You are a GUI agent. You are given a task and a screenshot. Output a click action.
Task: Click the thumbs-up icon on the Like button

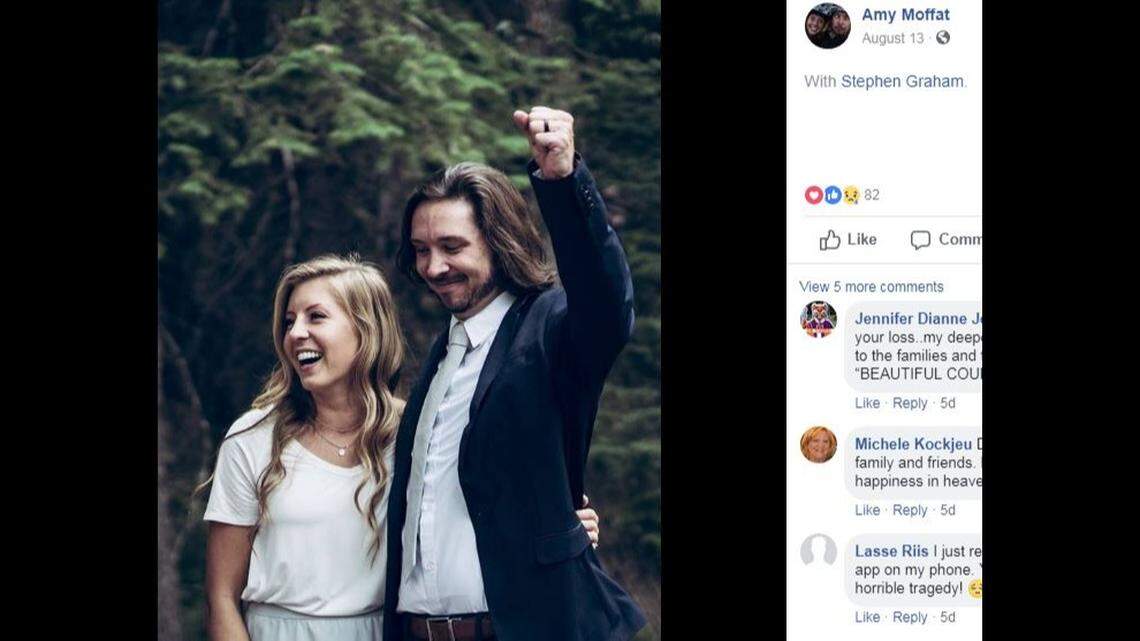tap(831, 239)
